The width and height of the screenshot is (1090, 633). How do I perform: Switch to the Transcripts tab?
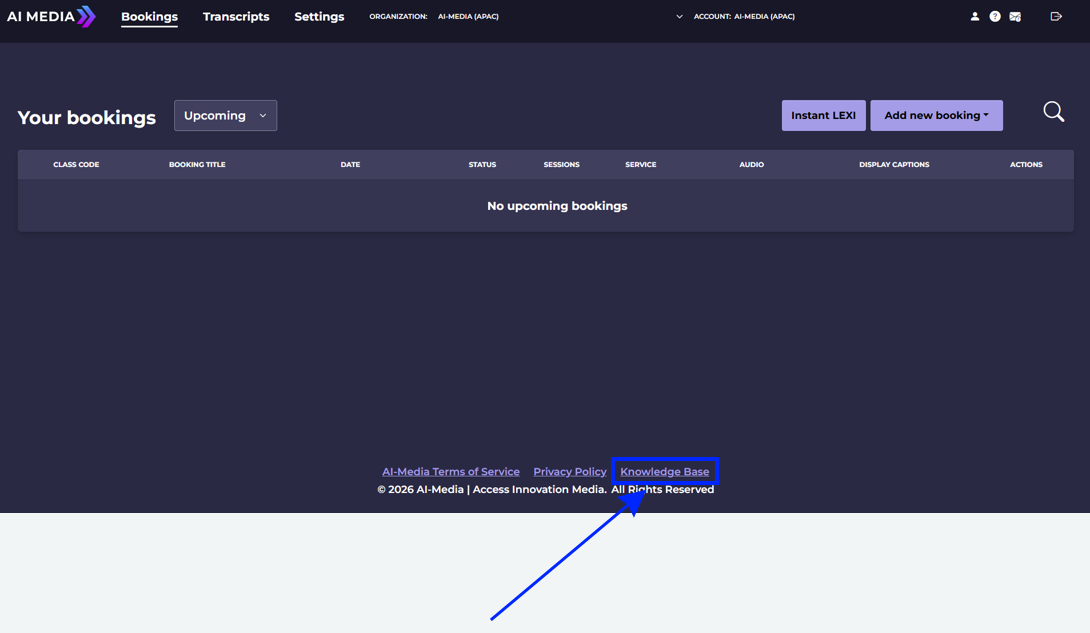pyautogui.click(x=236, y=17)
